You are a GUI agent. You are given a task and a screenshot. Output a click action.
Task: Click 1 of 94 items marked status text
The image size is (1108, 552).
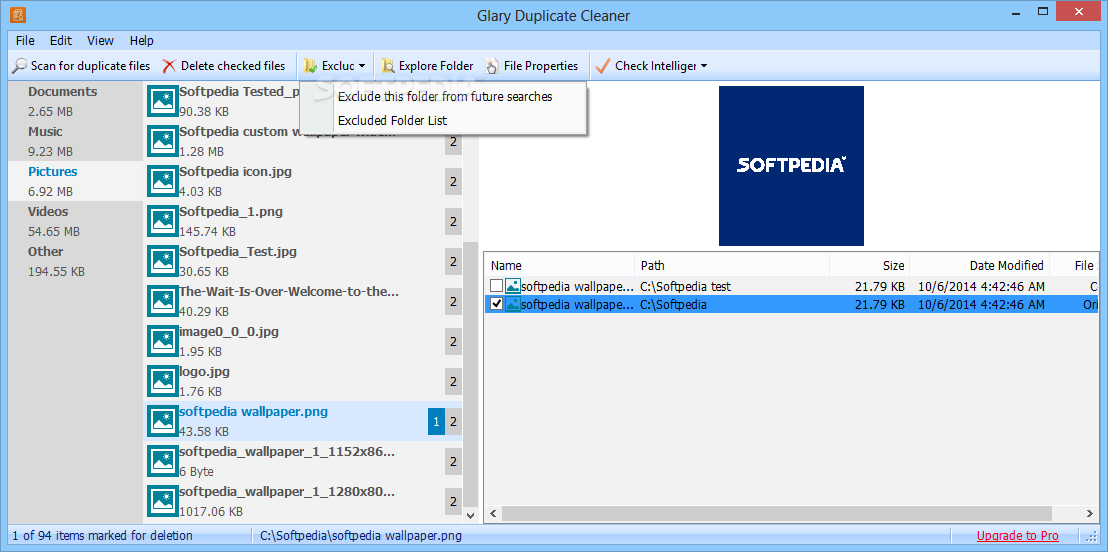(102, 536)
